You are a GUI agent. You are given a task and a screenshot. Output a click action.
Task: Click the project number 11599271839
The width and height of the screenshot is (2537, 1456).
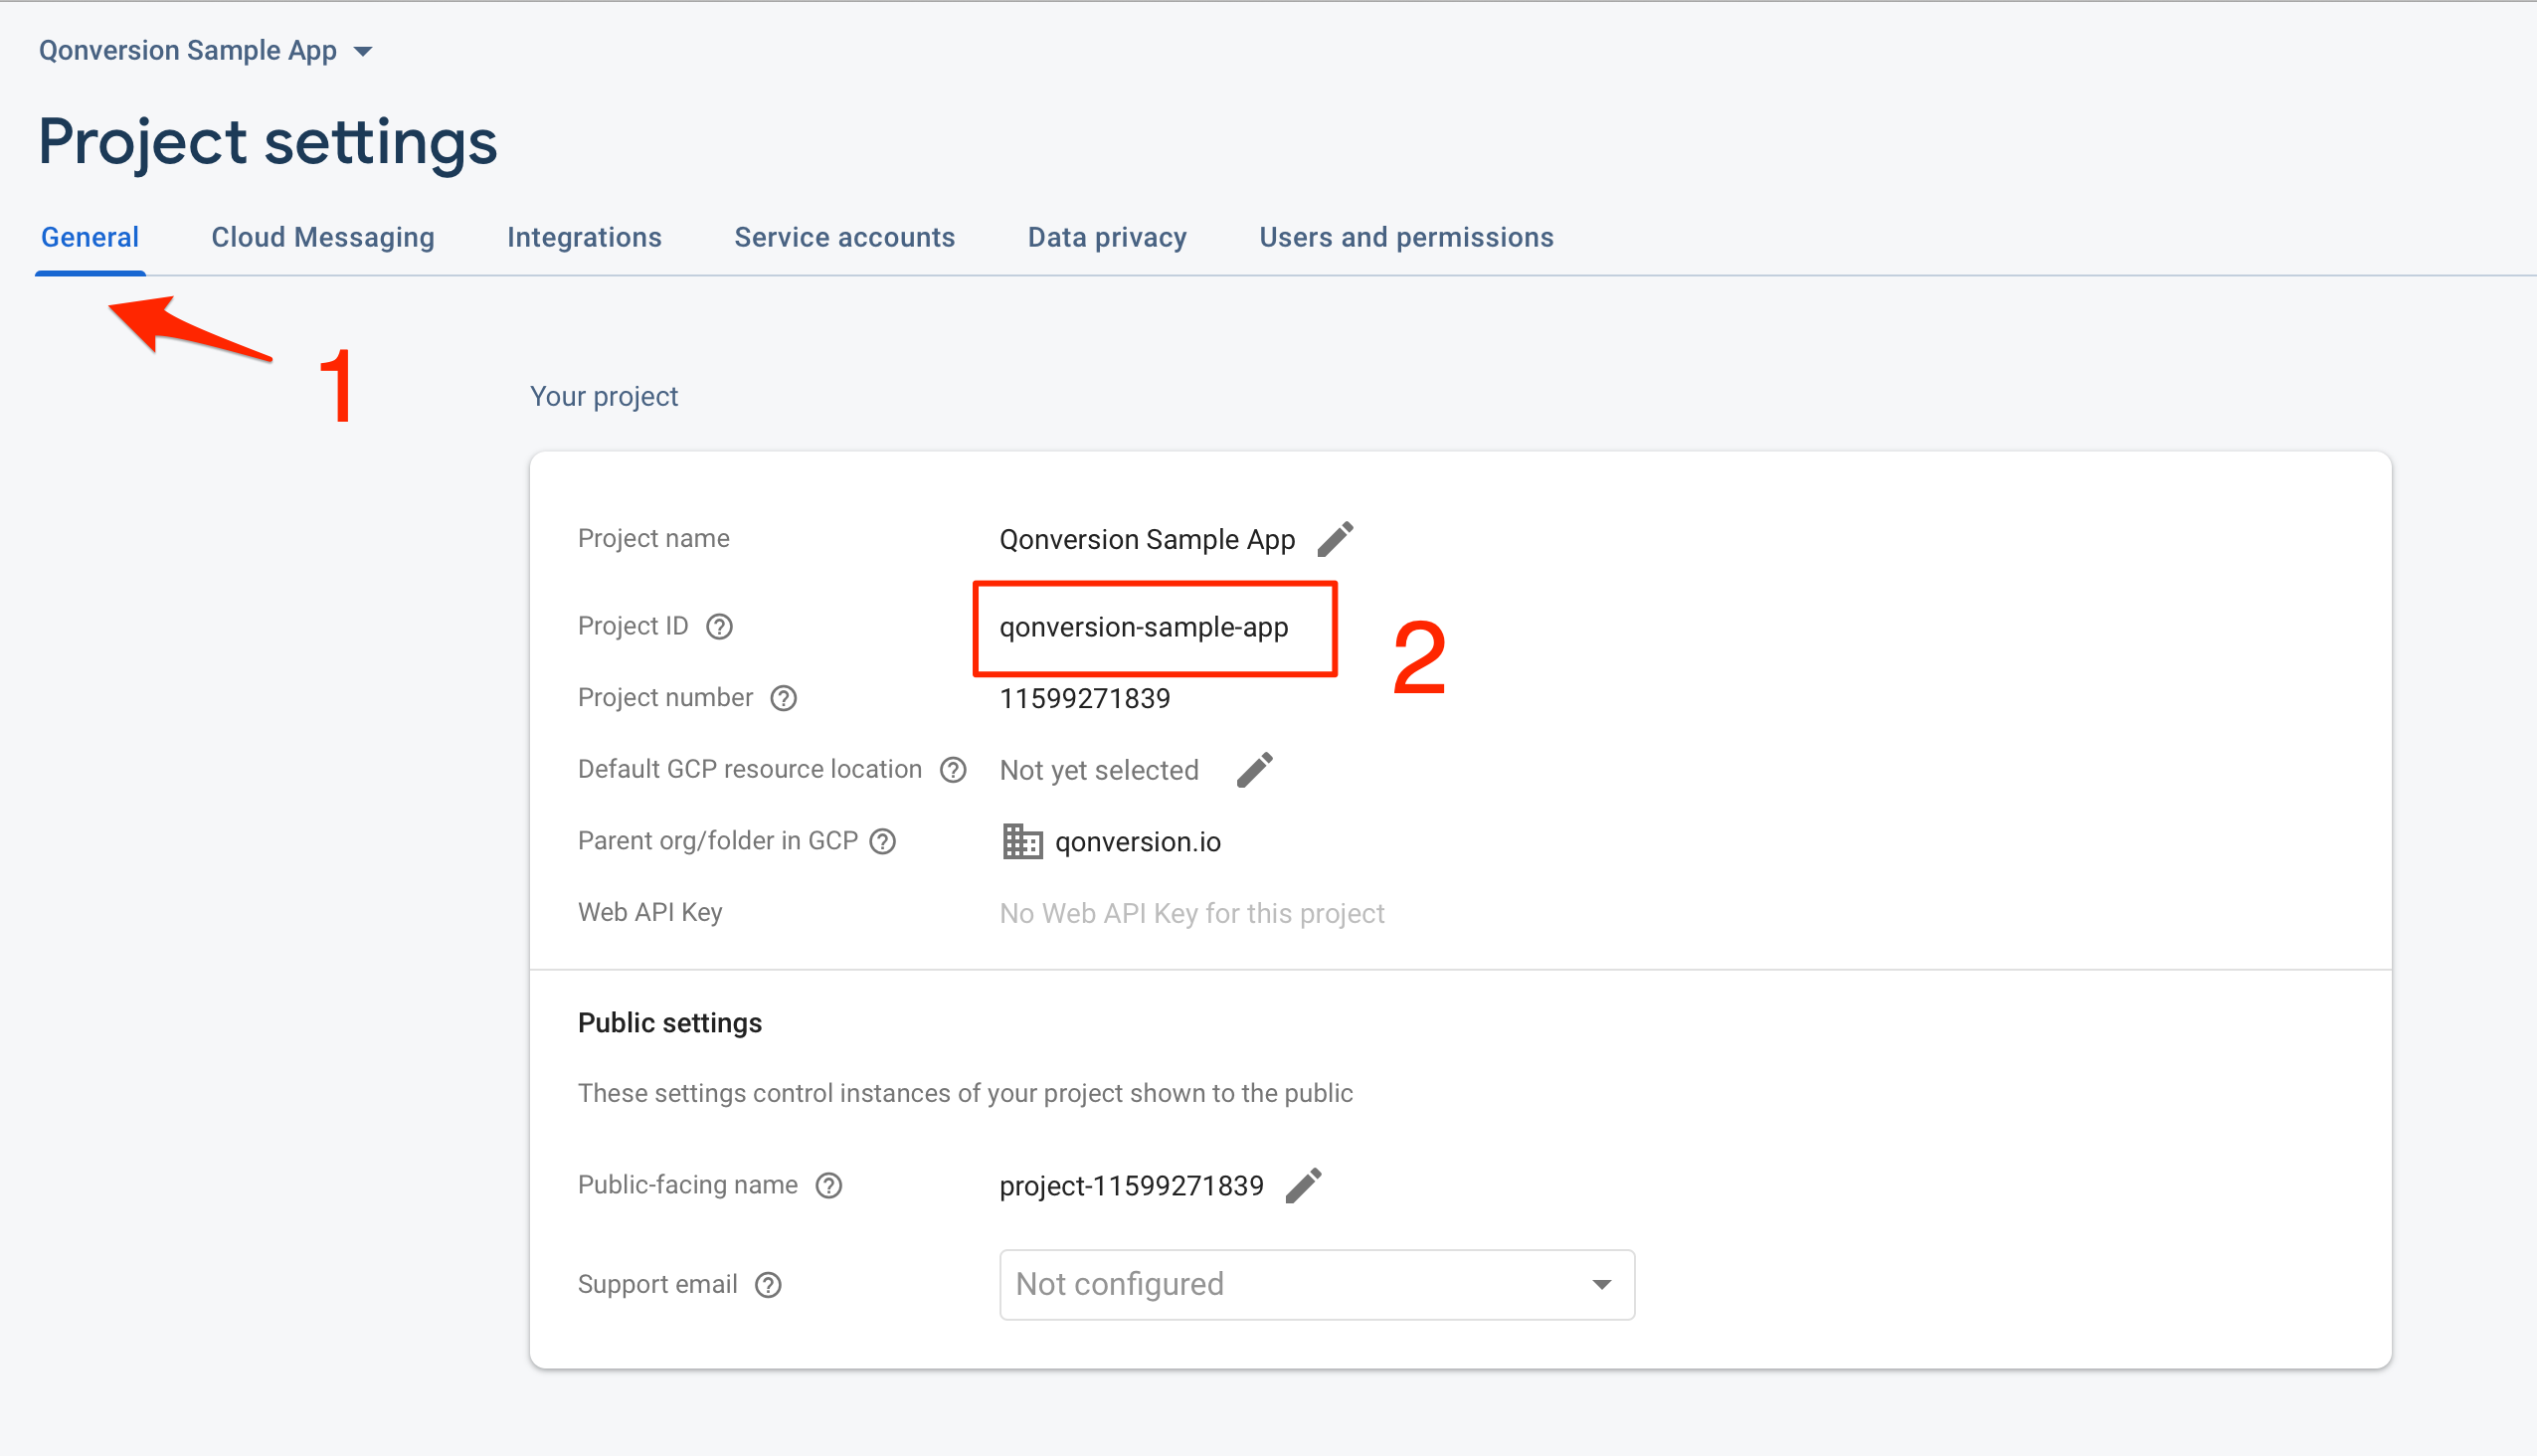tap(1084, 698)
